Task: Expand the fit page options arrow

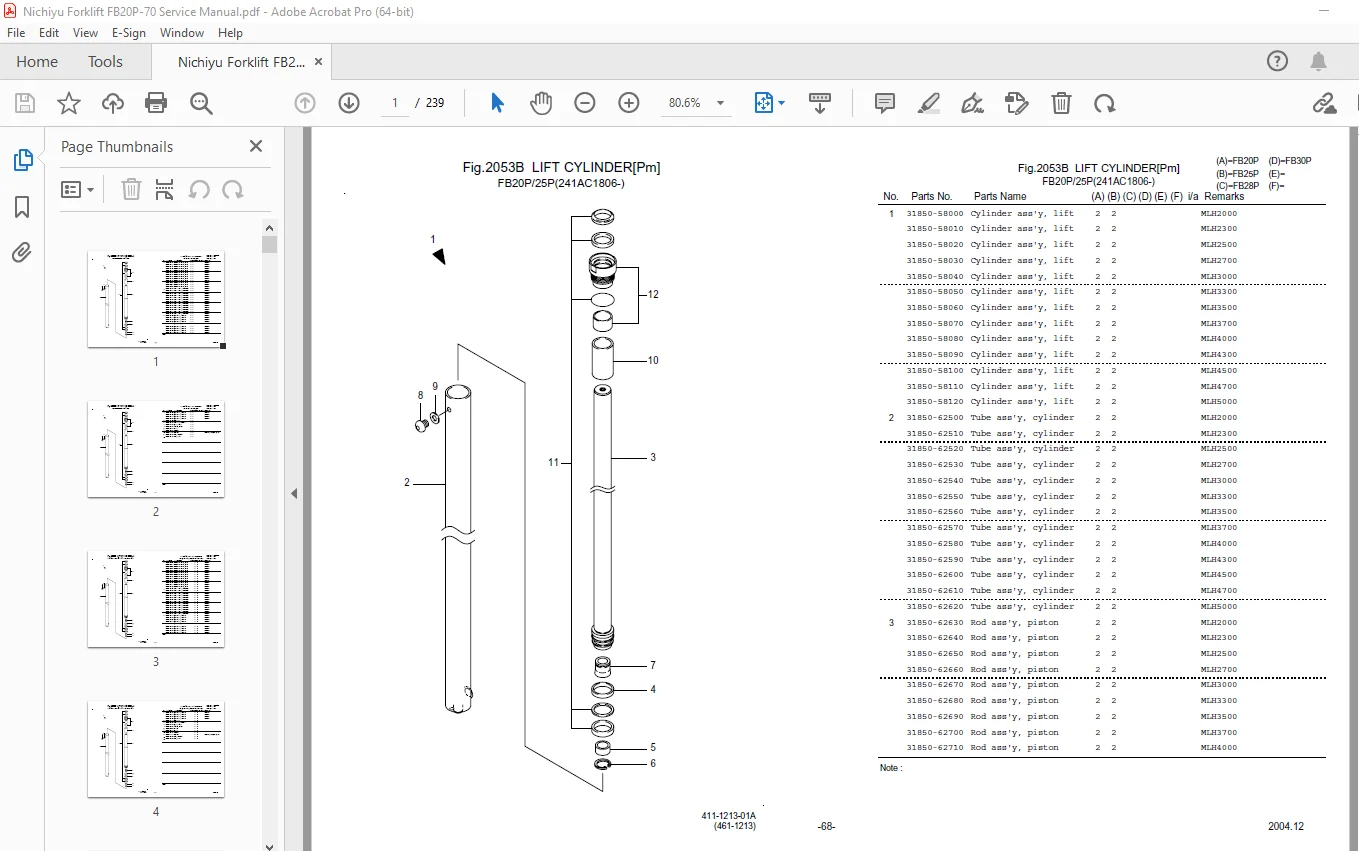Action: pos(782,103)
